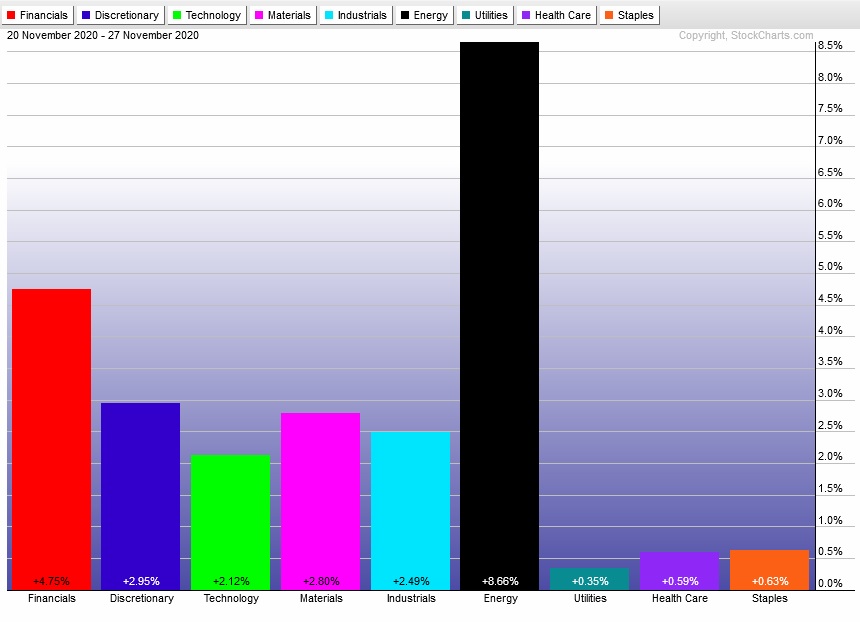The height and width of the screenshot is (622, 860).
Task: Toggle the Health Care legend button
Action: click(557, 15)
